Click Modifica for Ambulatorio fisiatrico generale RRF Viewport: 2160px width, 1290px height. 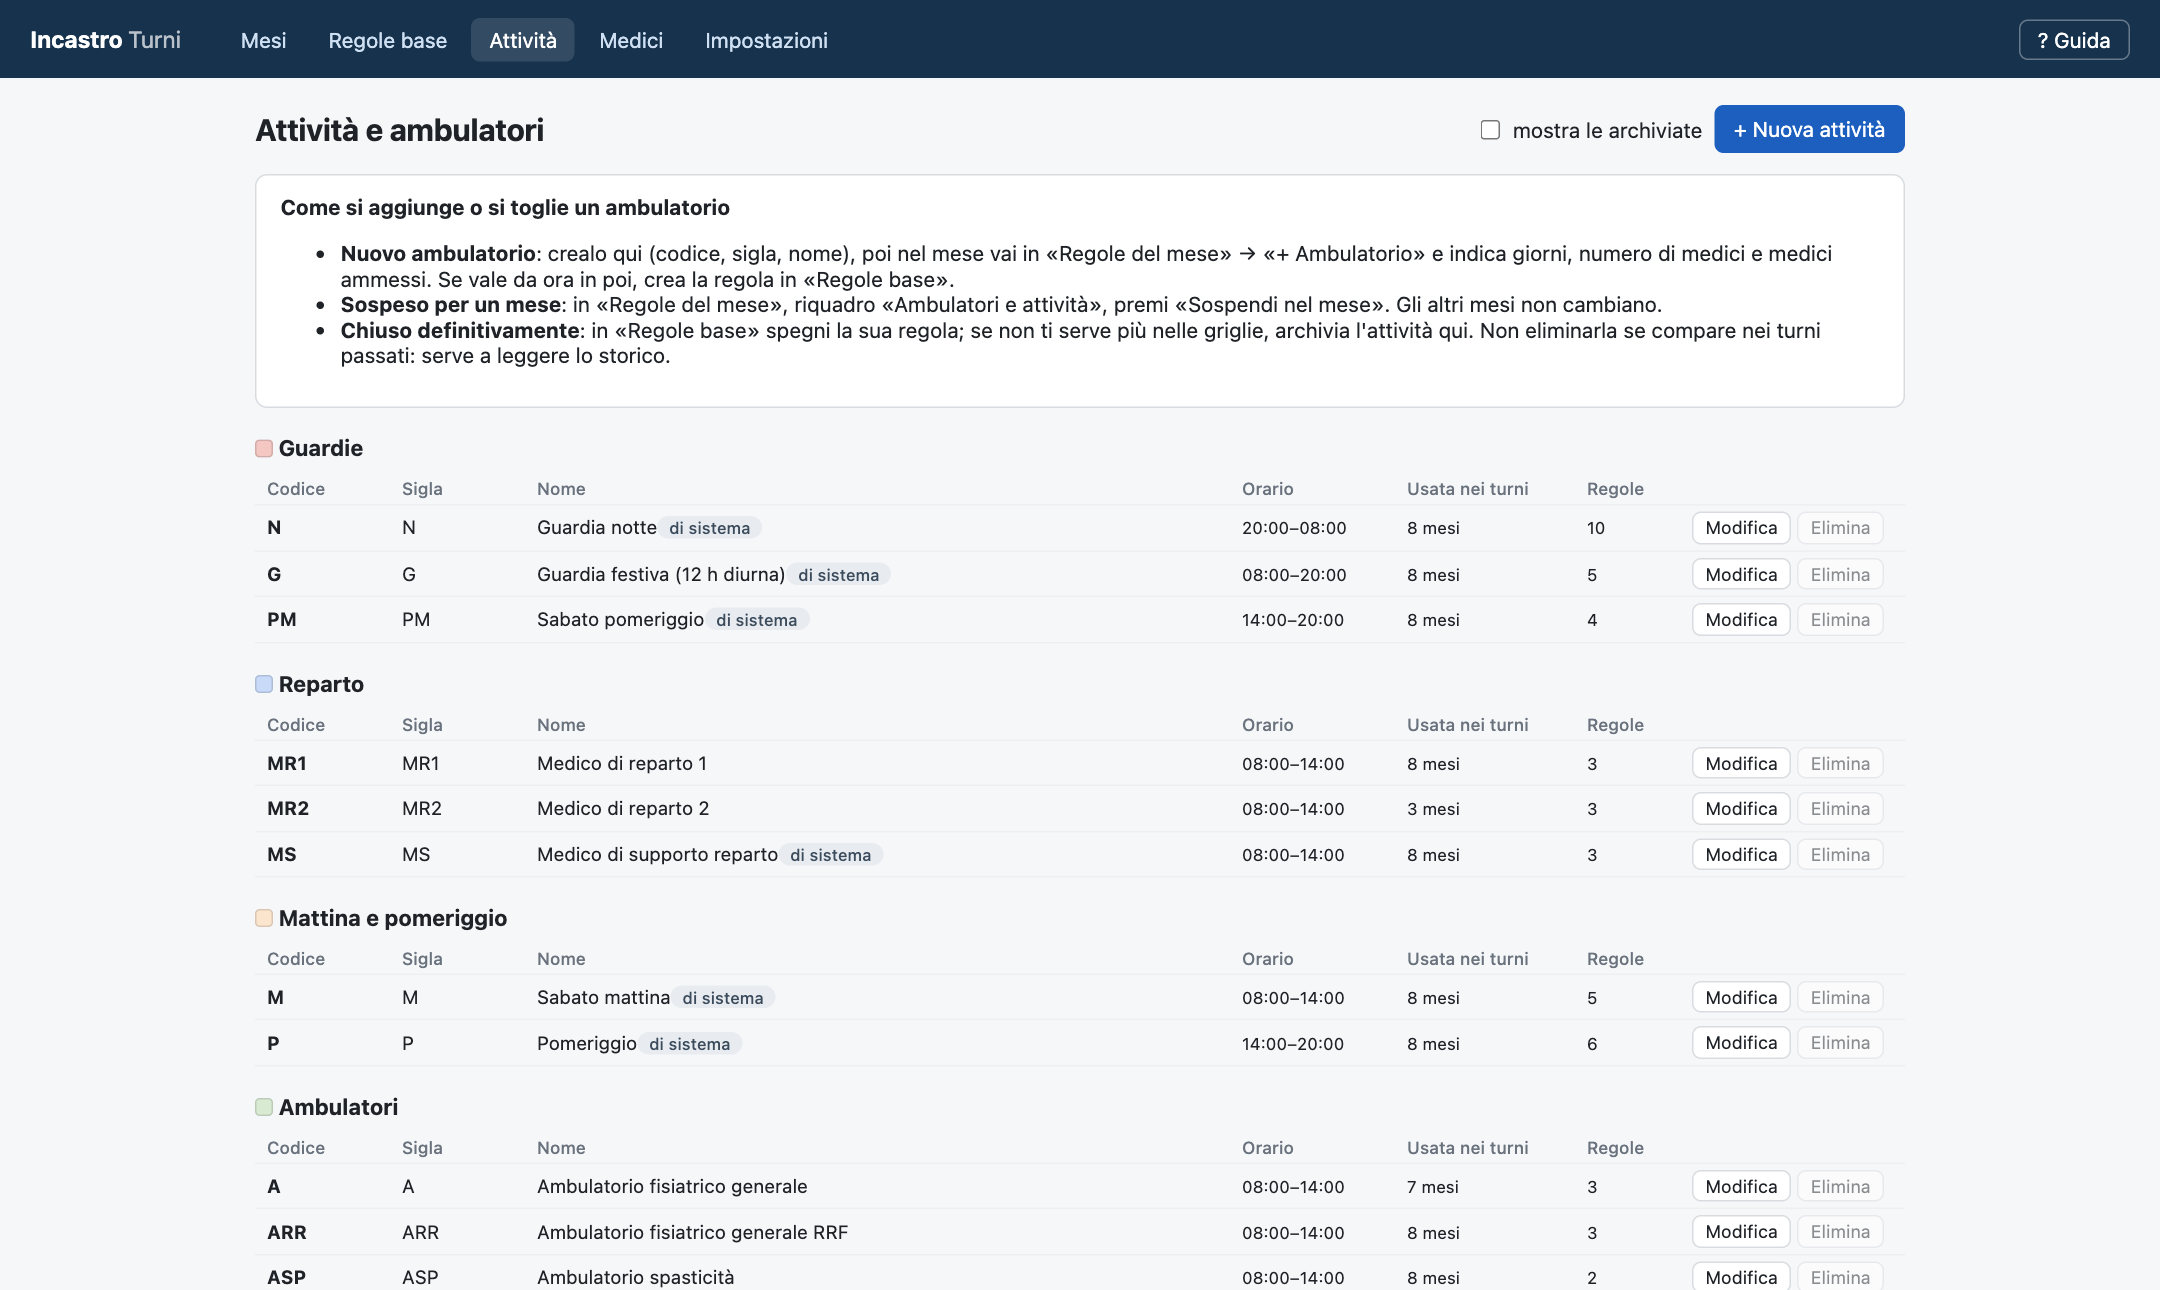click(1741, 1232)
